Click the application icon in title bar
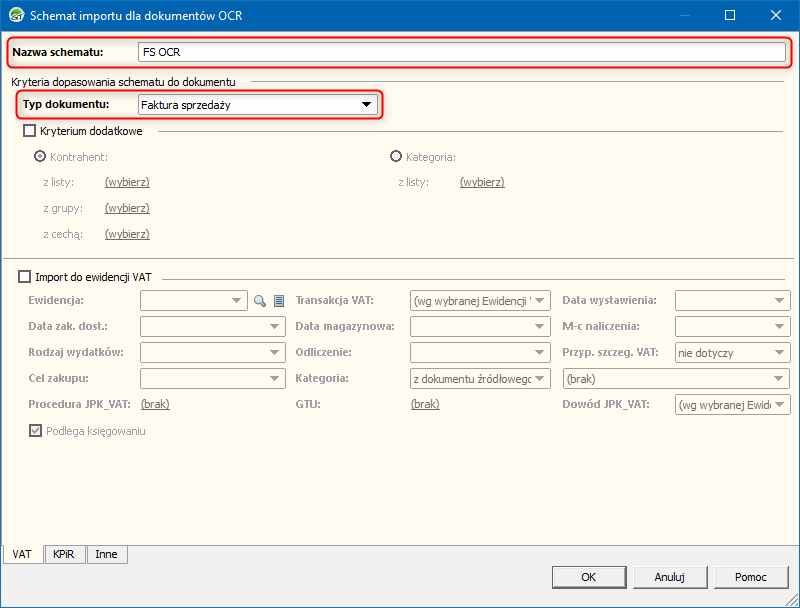Image resolution: width=800 pixels, height=608 pixels. 16,15
